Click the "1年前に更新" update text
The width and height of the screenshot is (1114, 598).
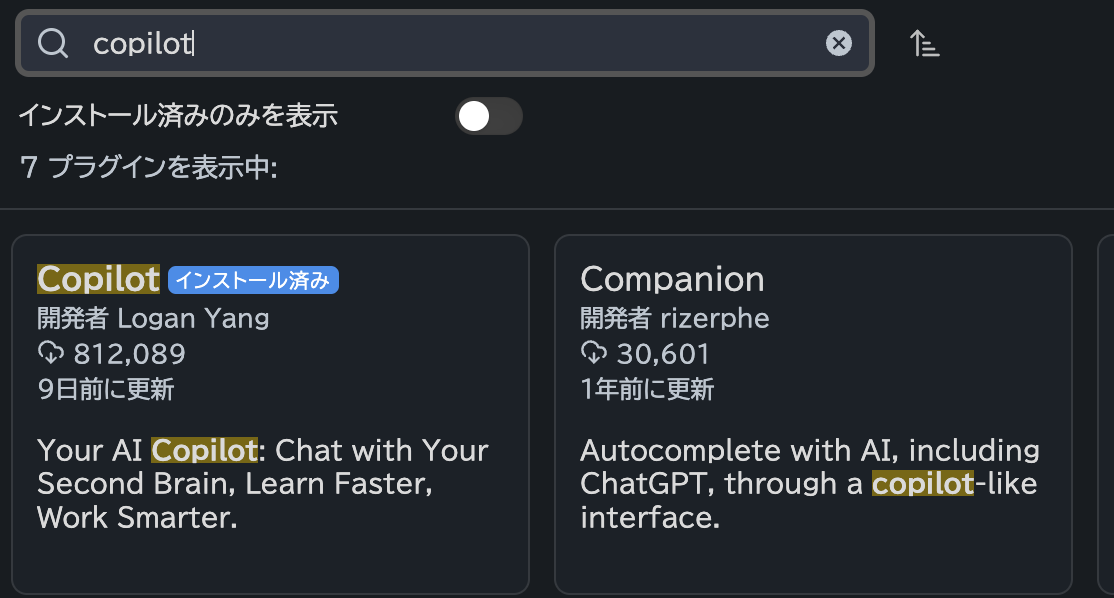[647, 389]
